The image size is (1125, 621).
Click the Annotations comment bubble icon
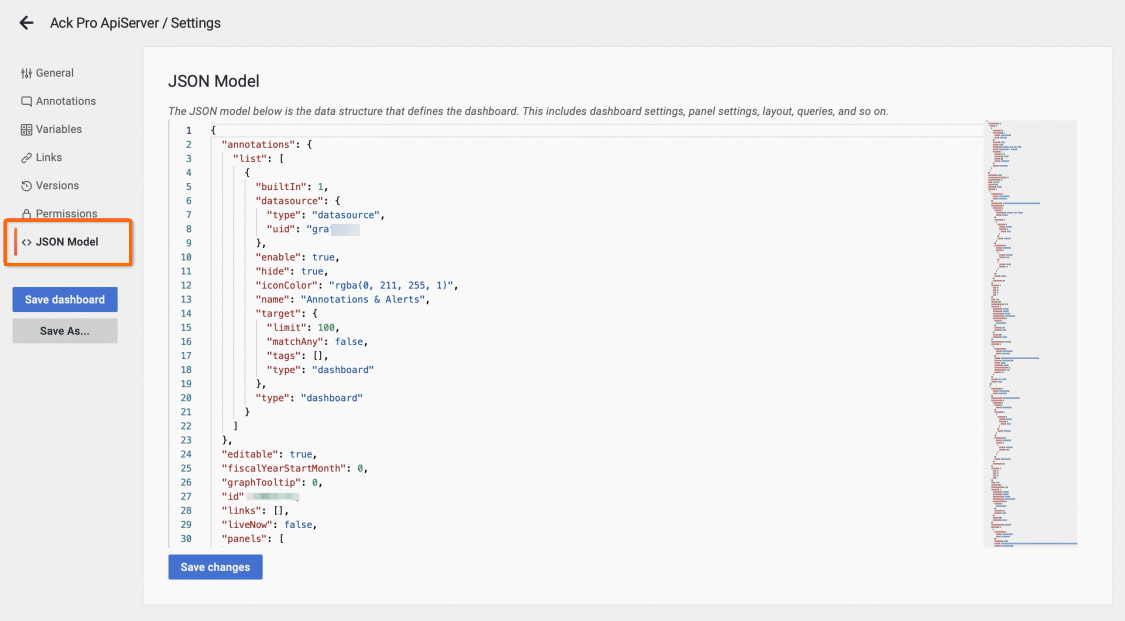click(26, 101)
